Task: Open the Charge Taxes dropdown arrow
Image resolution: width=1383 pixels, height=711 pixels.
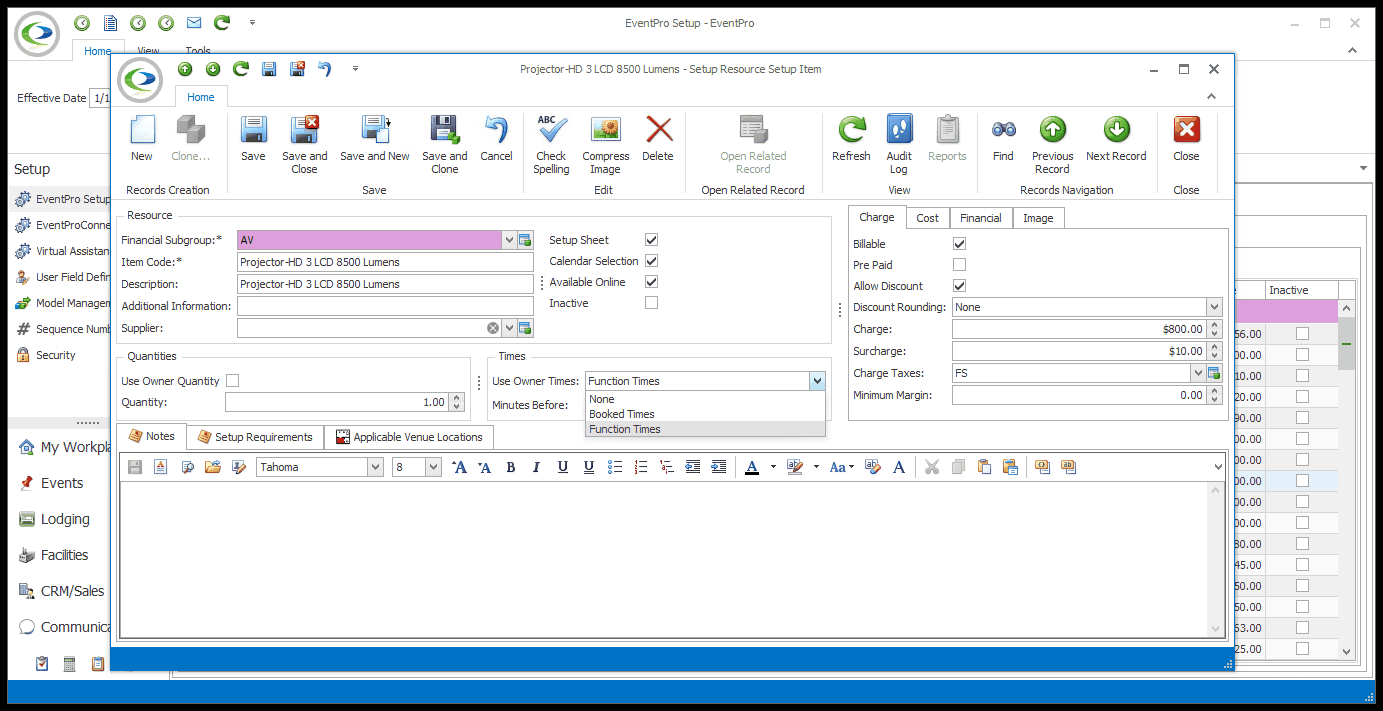Action: click(1198, 373)
